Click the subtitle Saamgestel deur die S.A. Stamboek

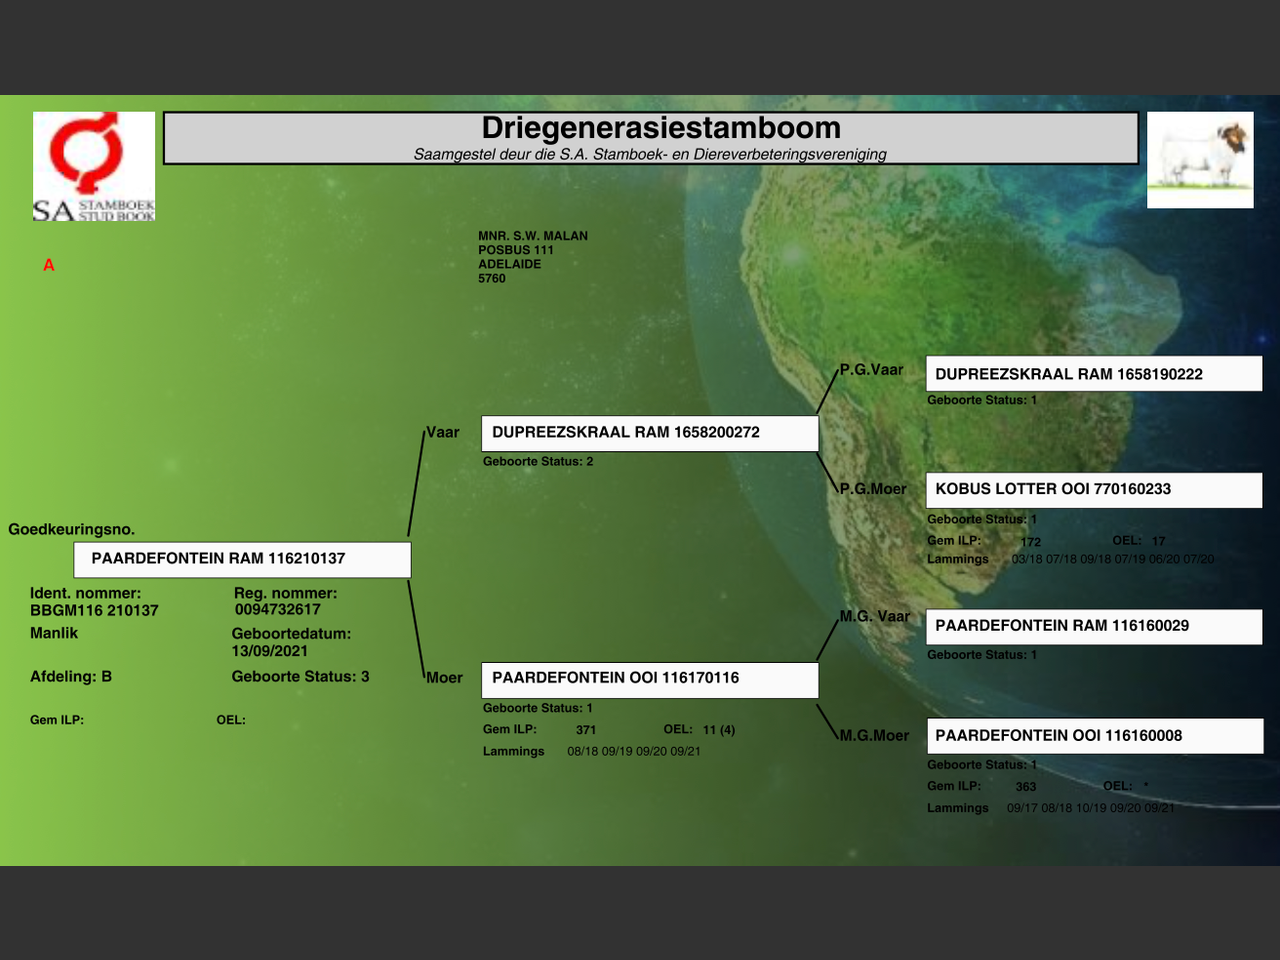(x=650, y=154)
